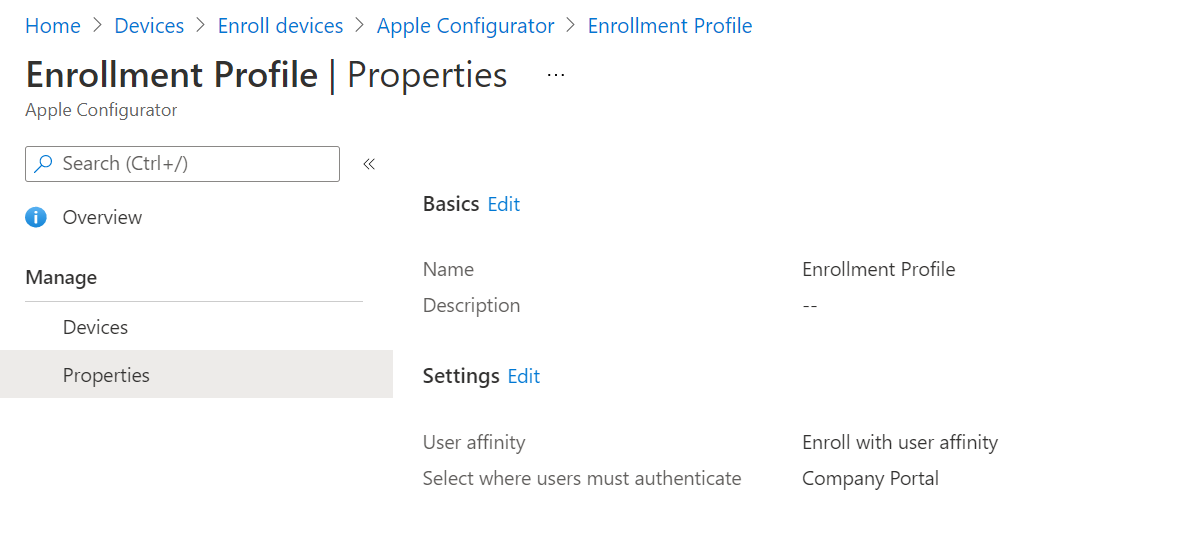Edit the Settings section

[524, 376]
